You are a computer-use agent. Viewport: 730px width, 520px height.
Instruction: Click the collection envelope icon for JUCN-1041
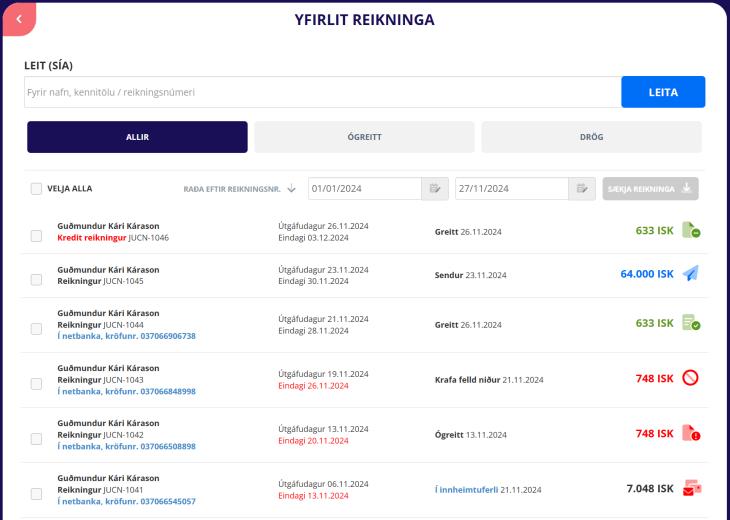click(x=690, y=488)
